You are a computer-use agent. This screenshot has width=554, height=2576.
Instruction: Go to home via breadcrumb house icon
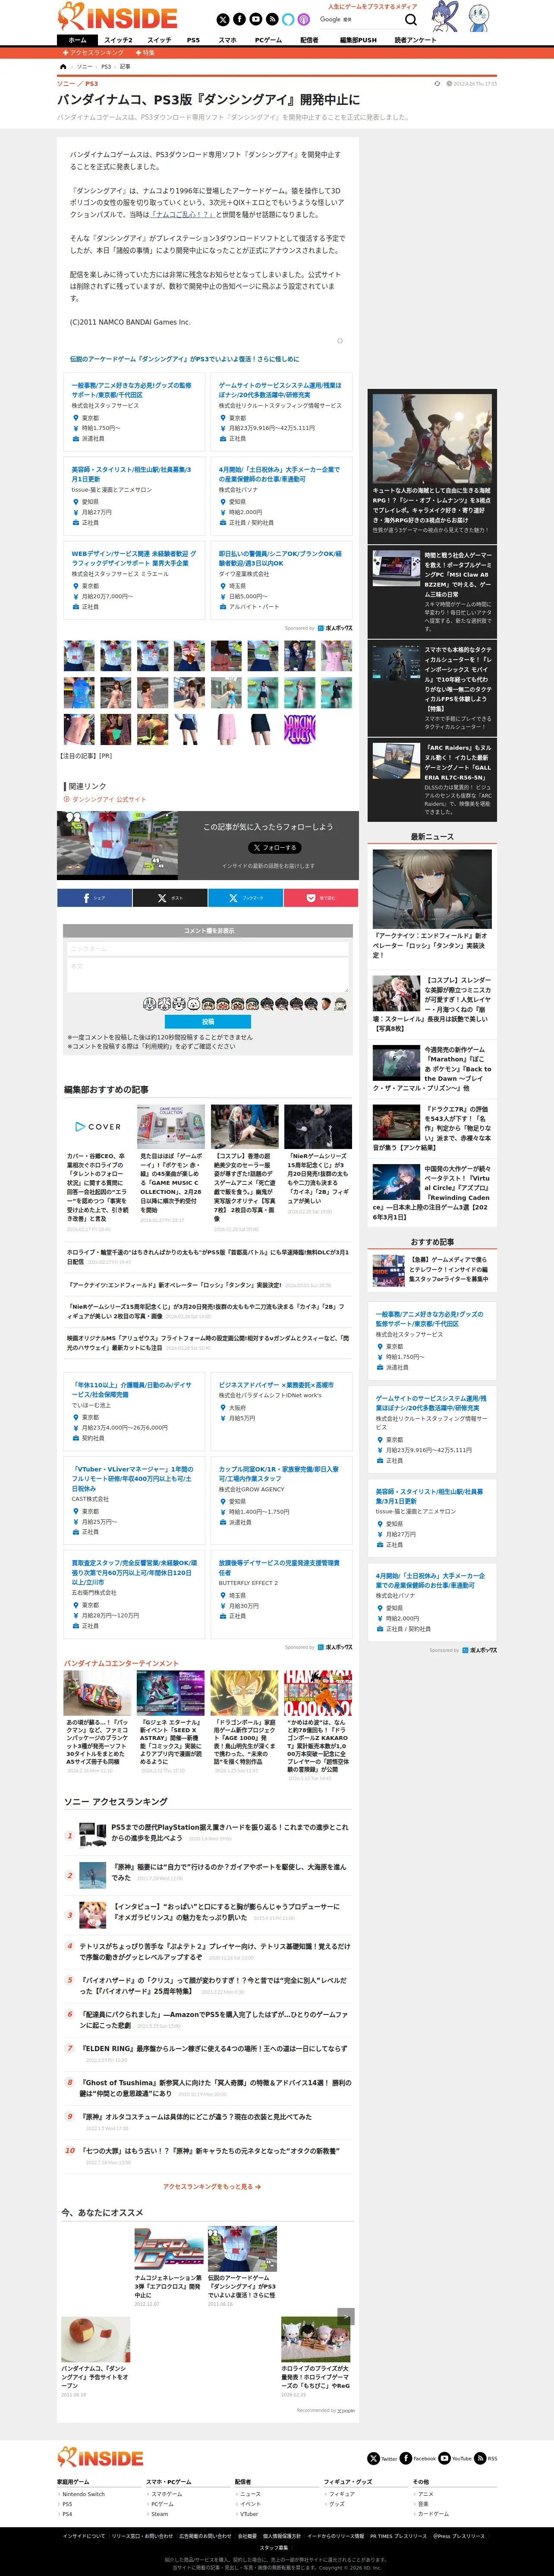pos(63,67)
